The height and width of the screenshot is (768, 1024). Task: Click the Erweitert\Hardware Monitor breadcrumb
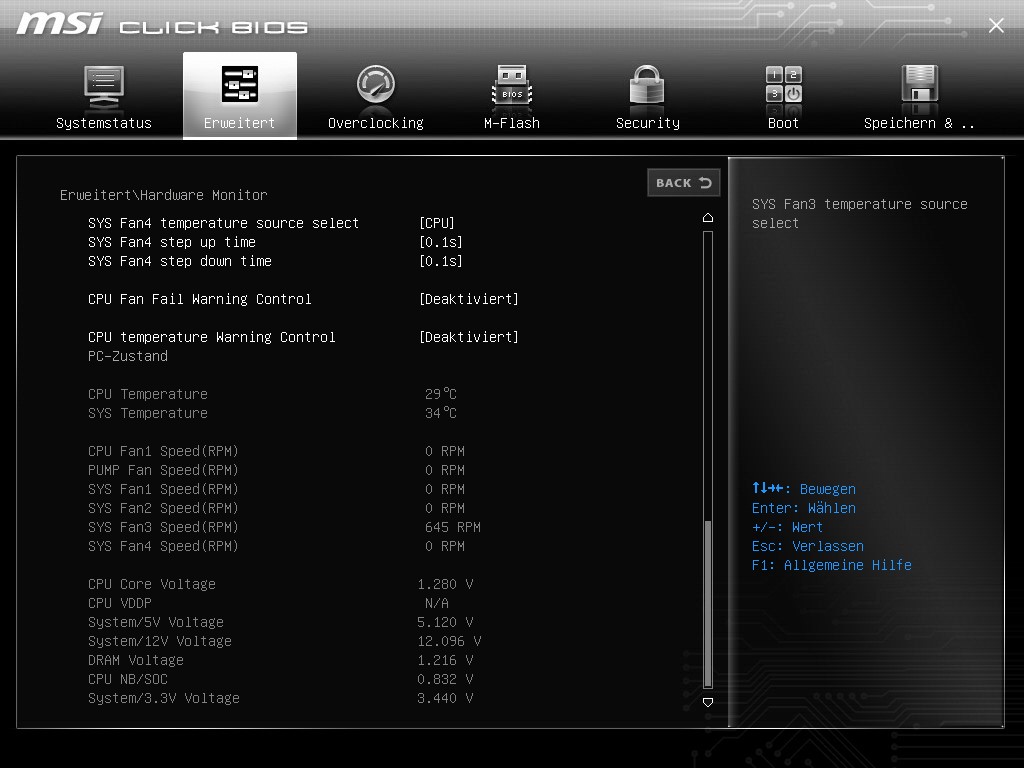pos(163,195)
